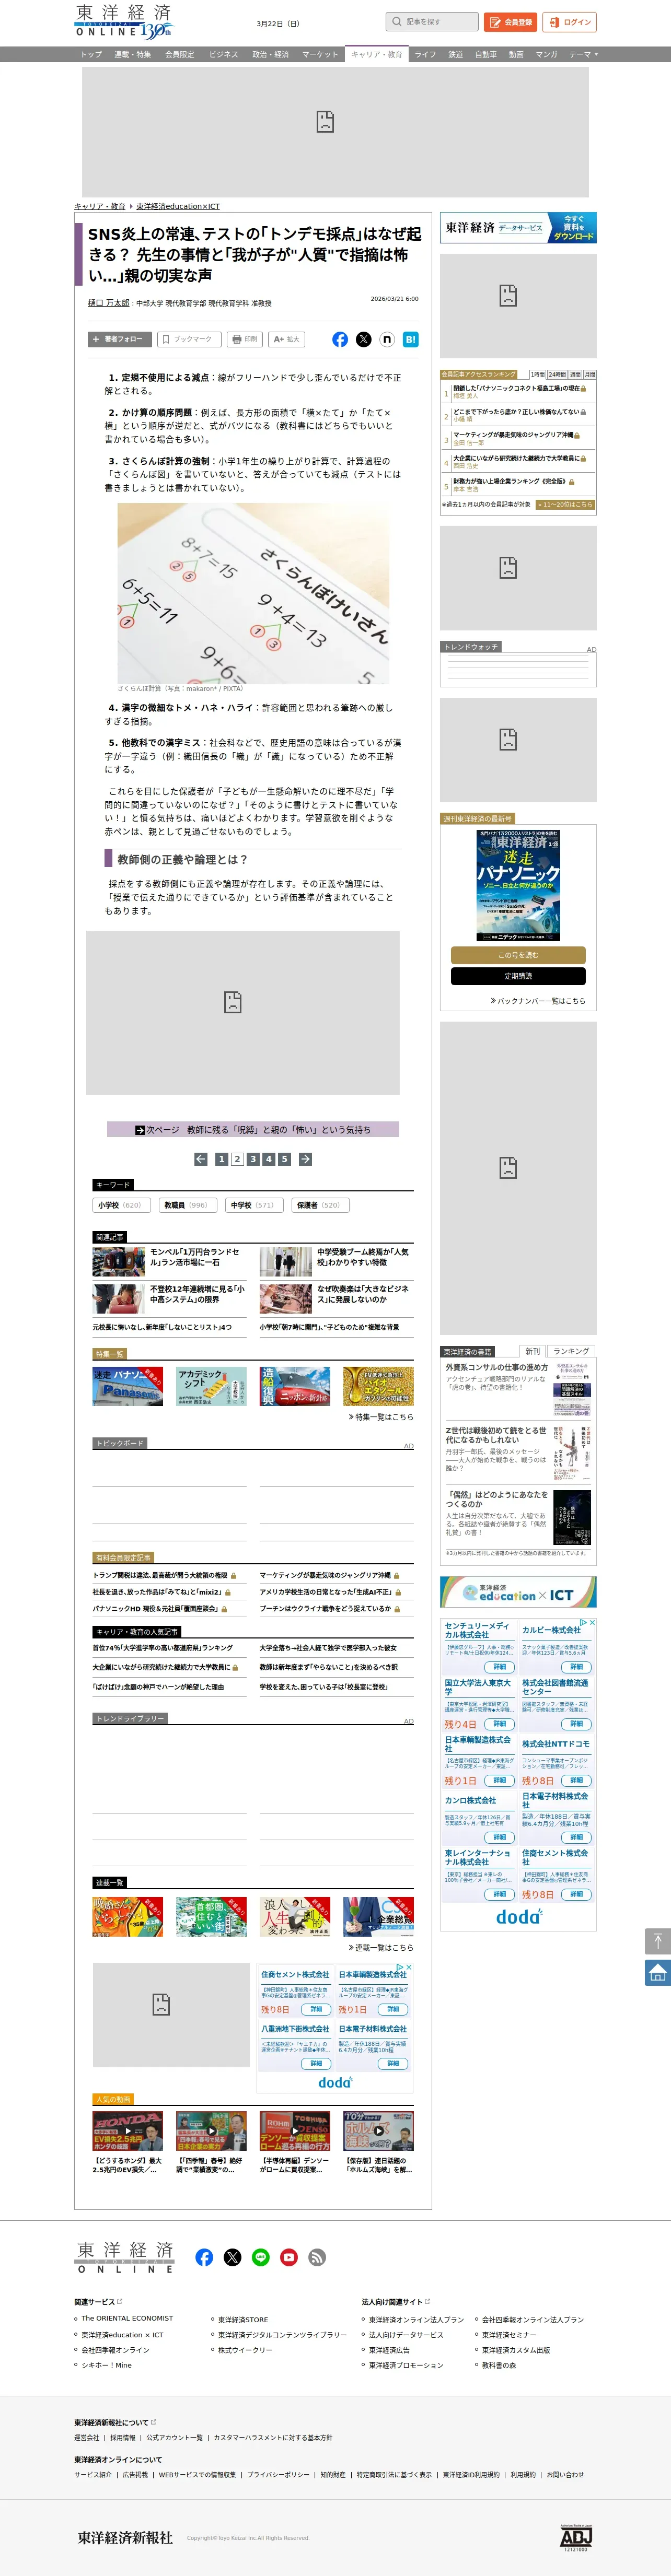This screenshot has width=671, height=2576.
Task: Open the トップ nav item
Action: 91,55
